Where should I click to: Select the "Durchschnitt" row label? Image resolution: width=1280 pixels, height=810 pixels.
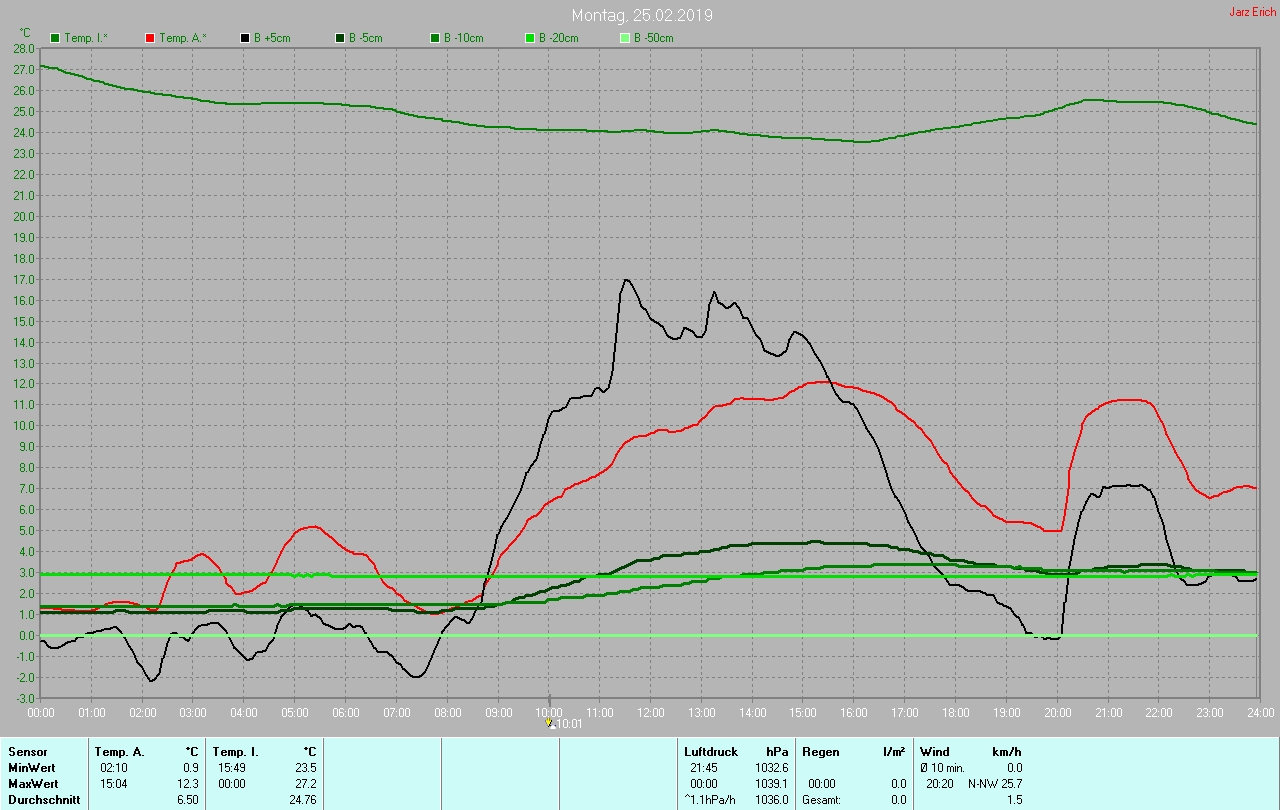tap(42, 800)
